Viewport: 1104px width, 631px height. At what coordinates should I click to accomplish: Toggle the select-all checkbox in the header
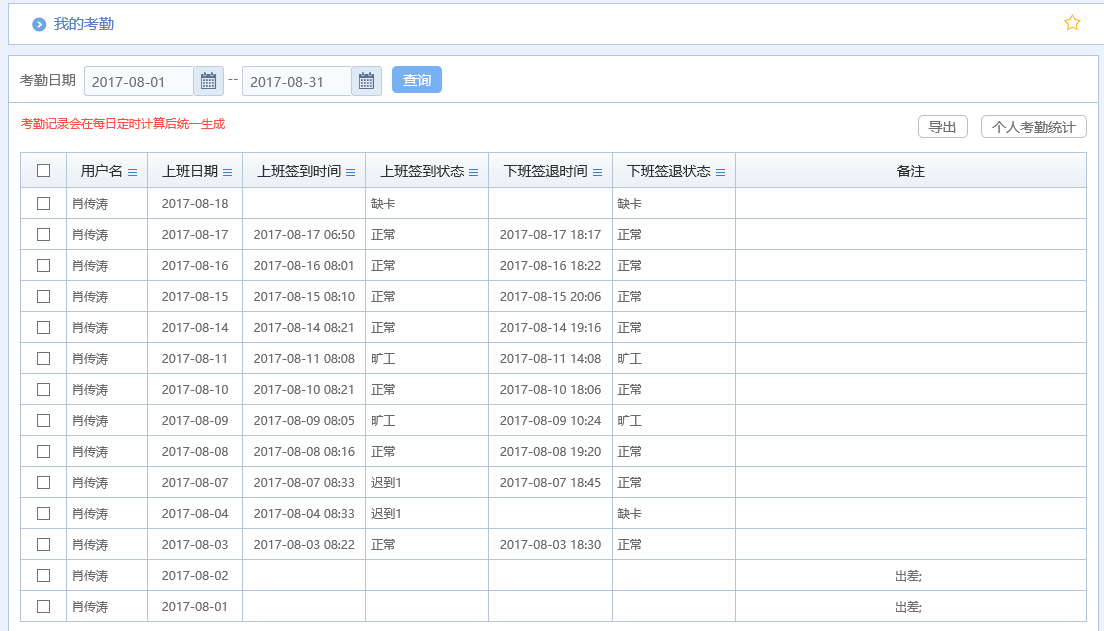click(x=43, y=171)
